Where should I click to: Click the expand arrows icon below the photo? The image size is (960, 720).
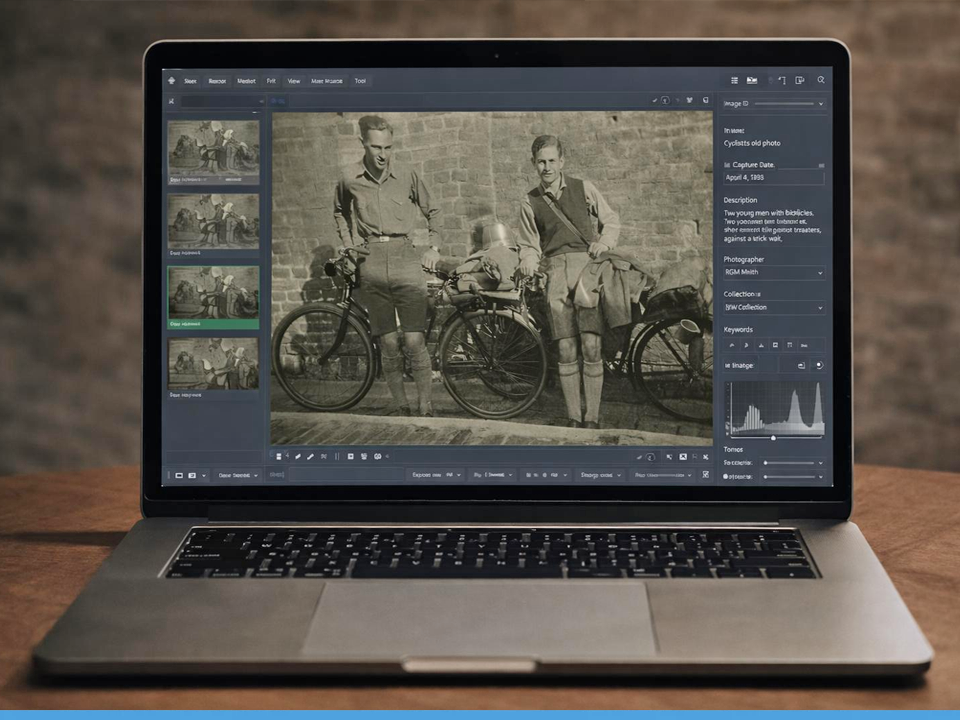coord(705,457)
